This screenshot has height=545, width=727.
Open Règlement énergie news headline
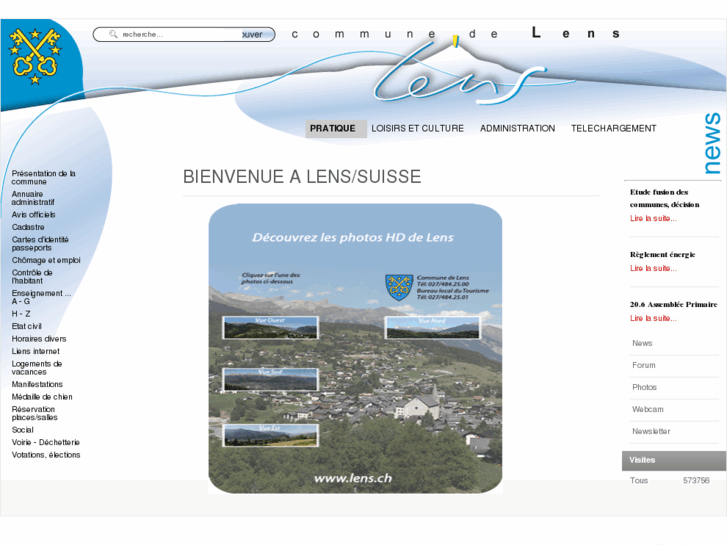point(663,254)
